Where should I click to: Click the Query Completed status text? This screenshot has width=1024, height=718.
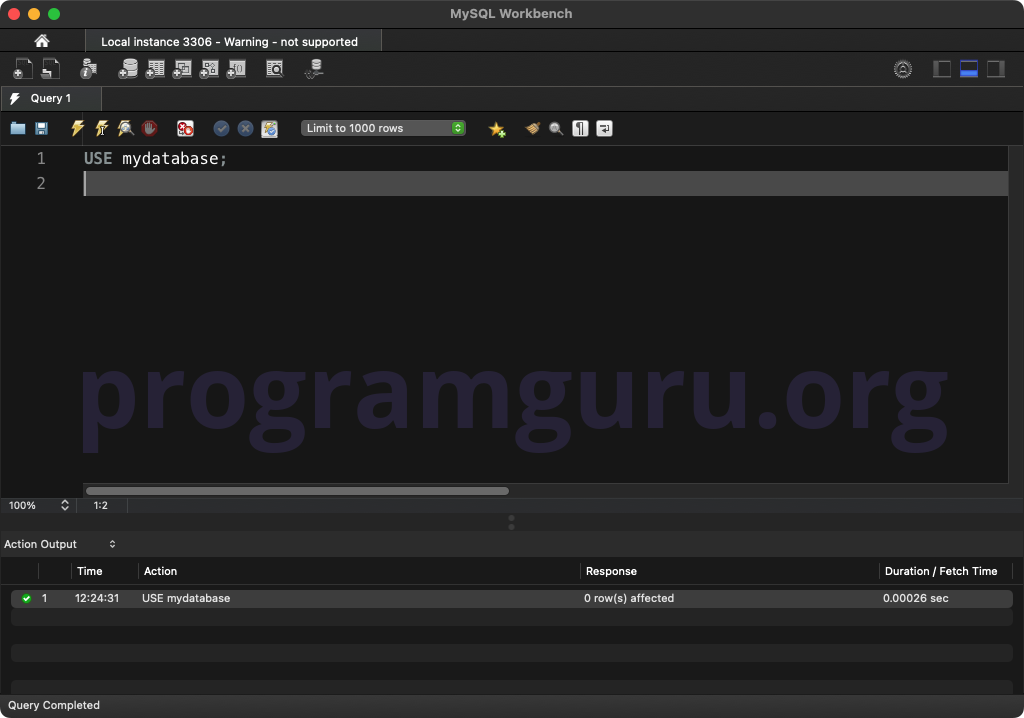54,705
